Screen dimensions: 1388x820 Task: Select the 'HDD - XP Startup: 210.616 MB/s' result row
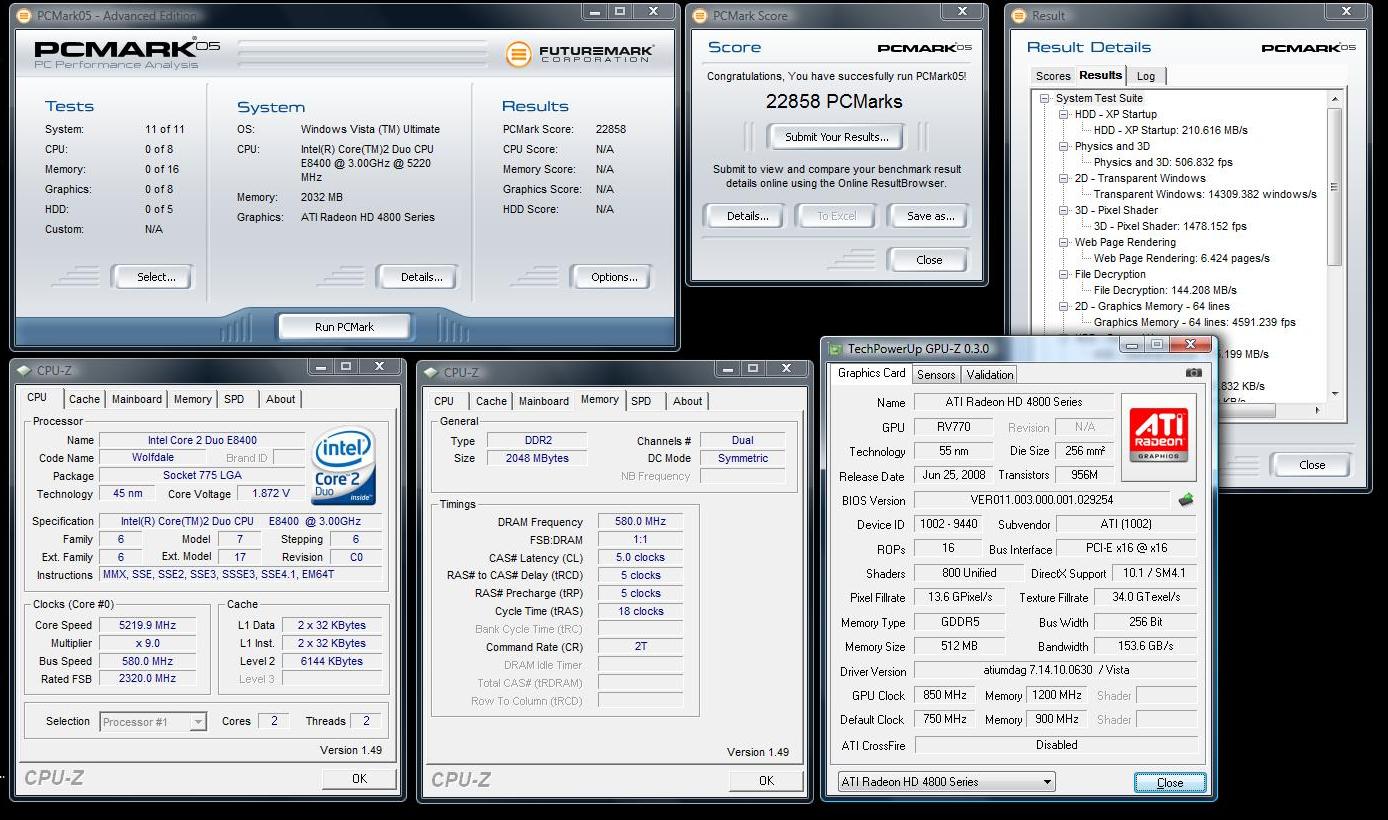[x=1170, y=130]
